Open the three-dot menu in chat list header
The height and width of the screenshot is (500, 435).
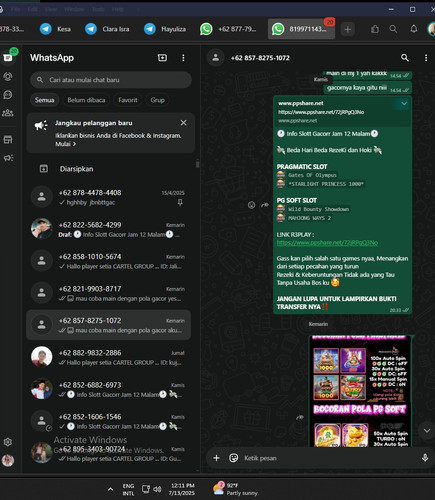[183, 58]
